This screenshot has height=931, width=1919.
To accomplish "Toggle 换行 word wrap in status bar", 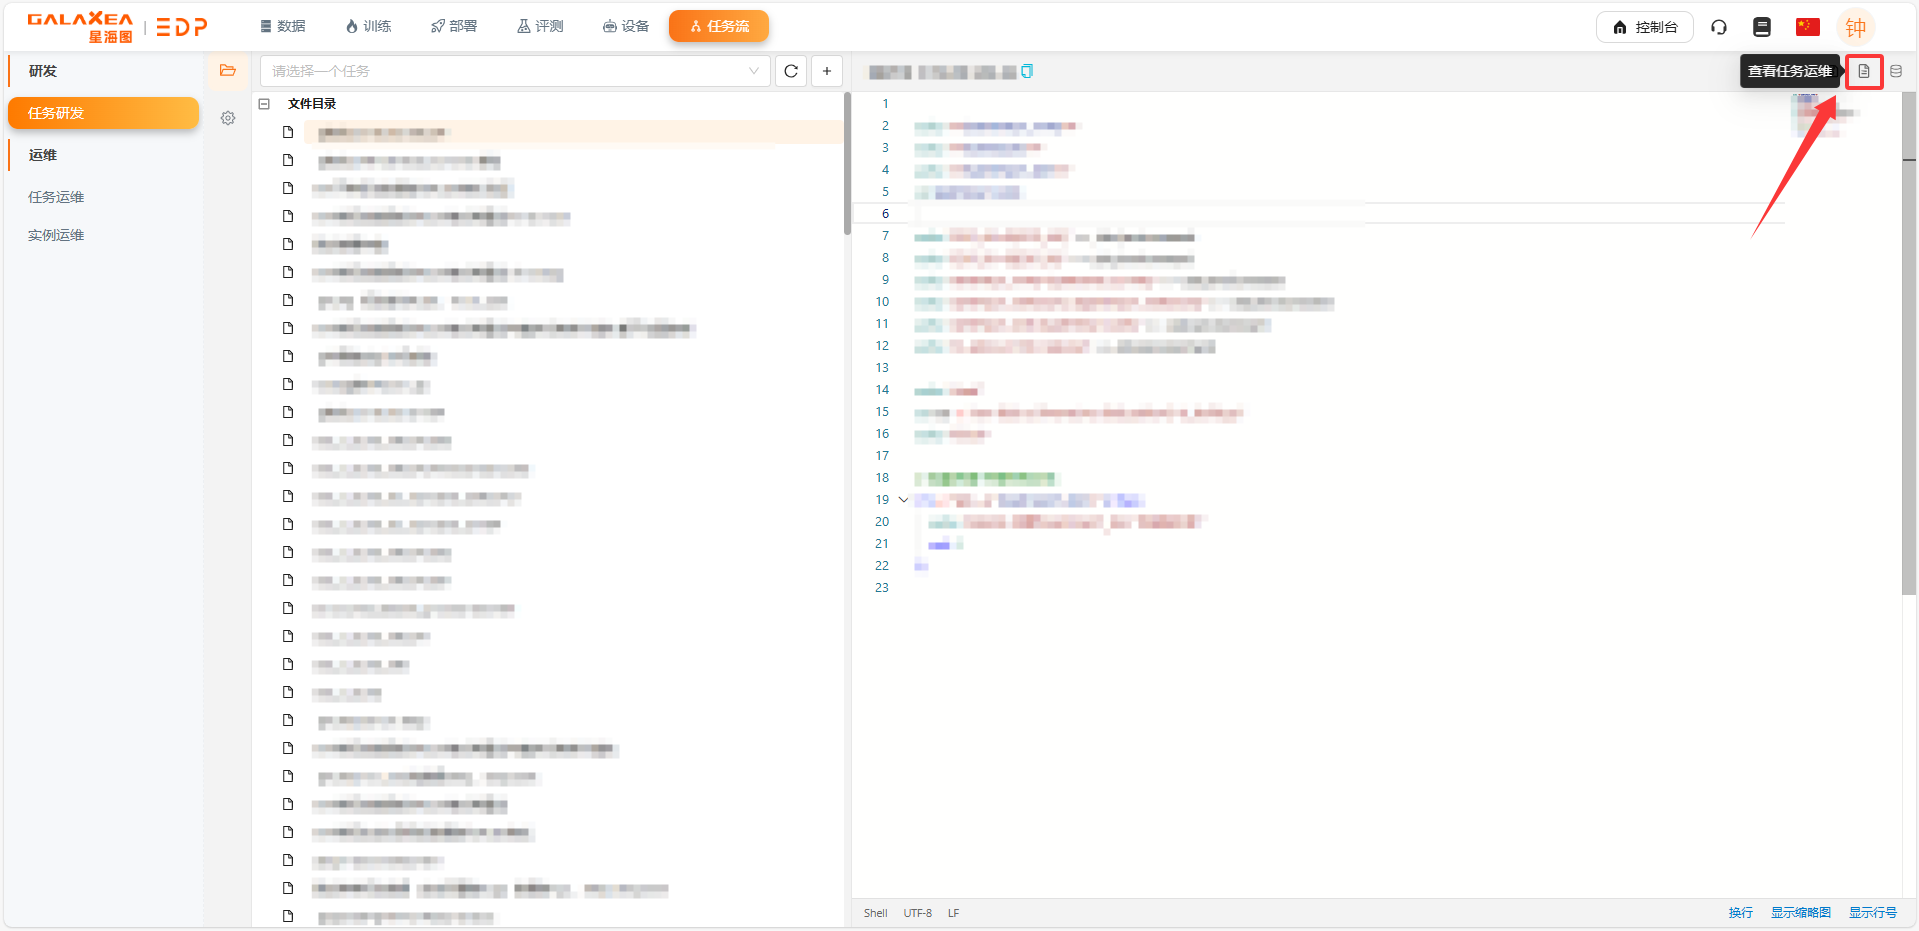I will point(1740,913).
